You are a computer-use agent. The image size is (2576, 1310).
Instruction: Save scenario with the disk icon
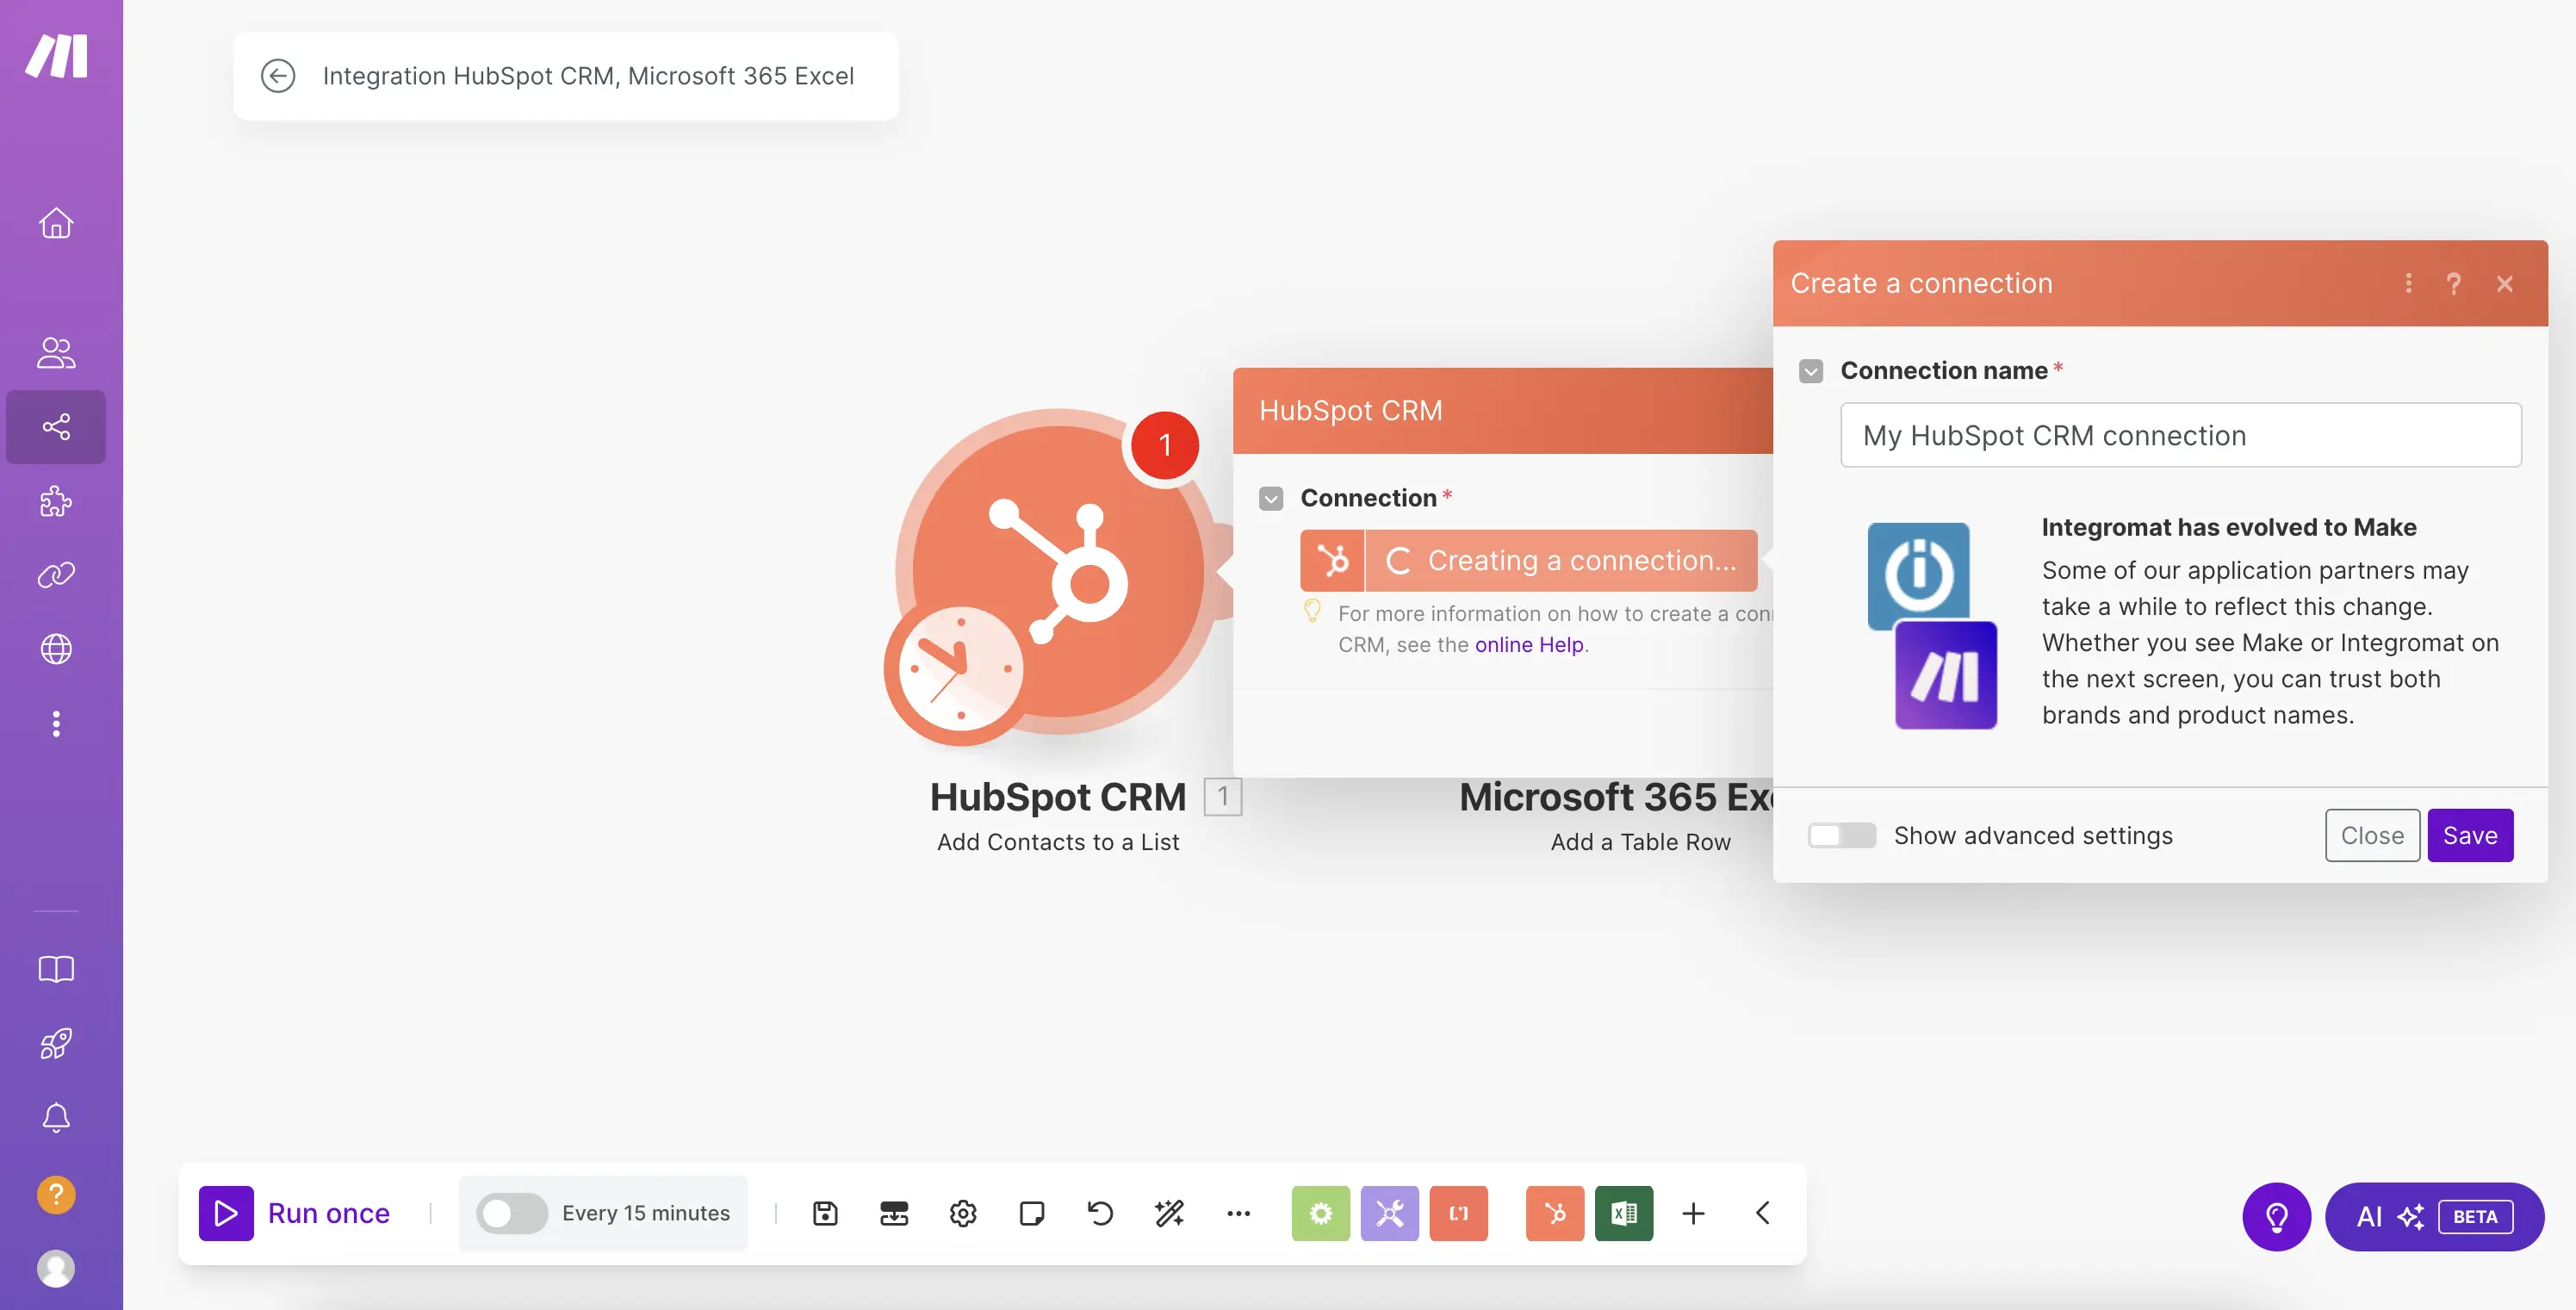pyautogui.click(x=825, y=1213)
